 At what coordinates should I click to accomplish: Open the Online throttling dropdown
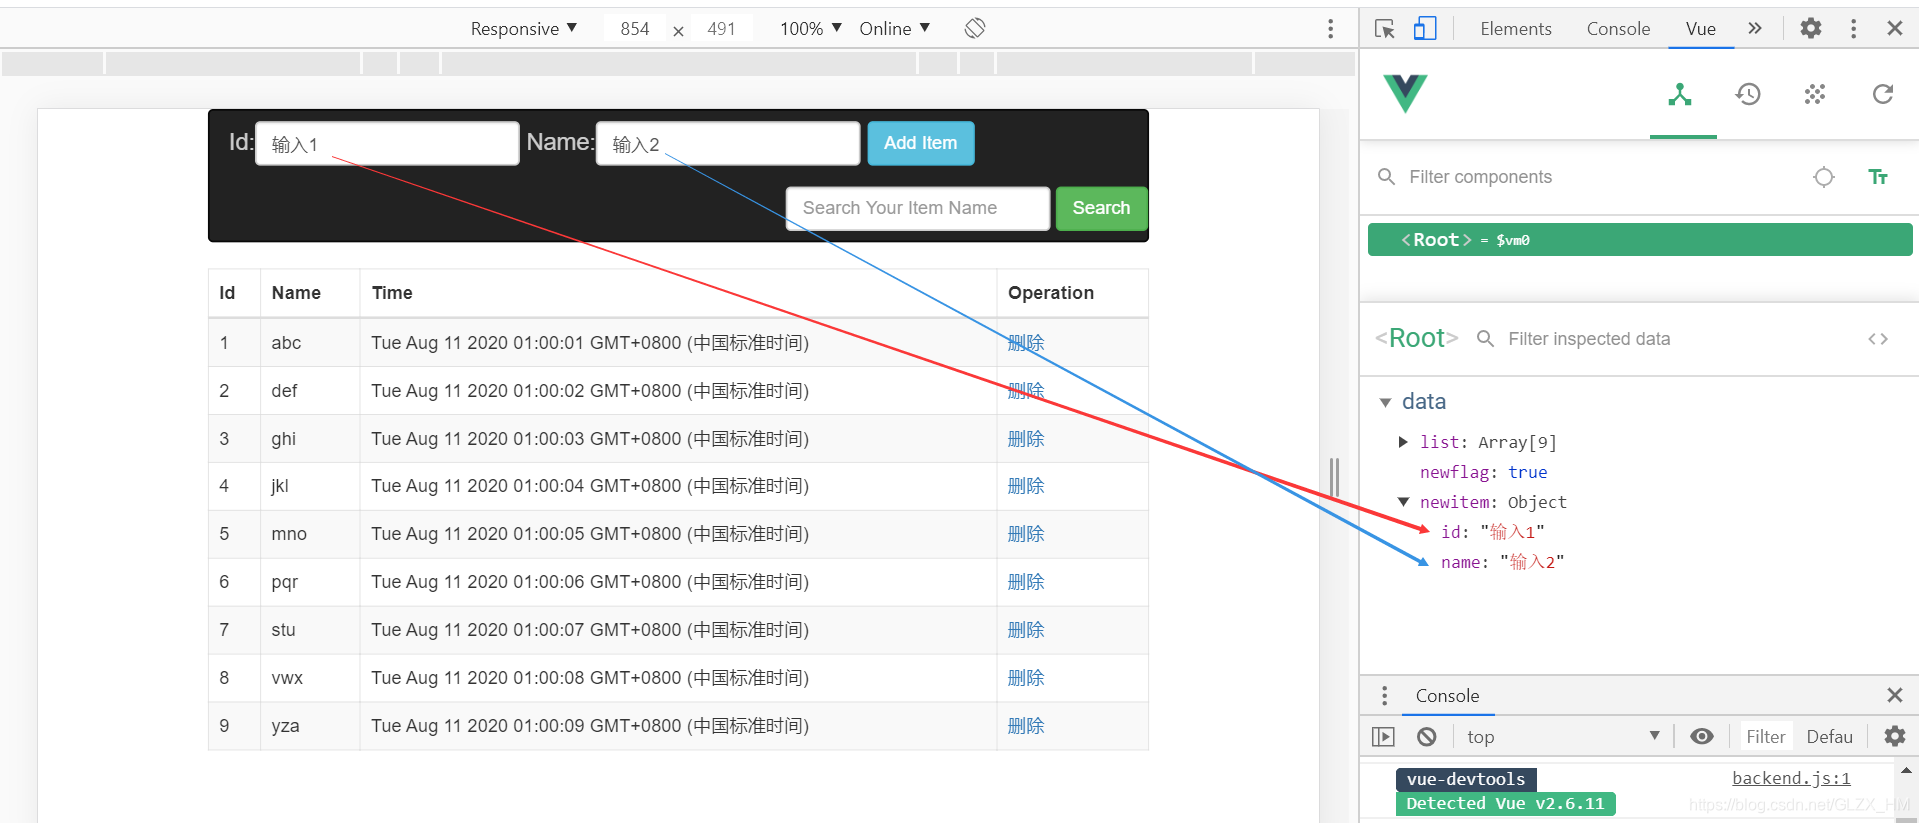[895, 29]
